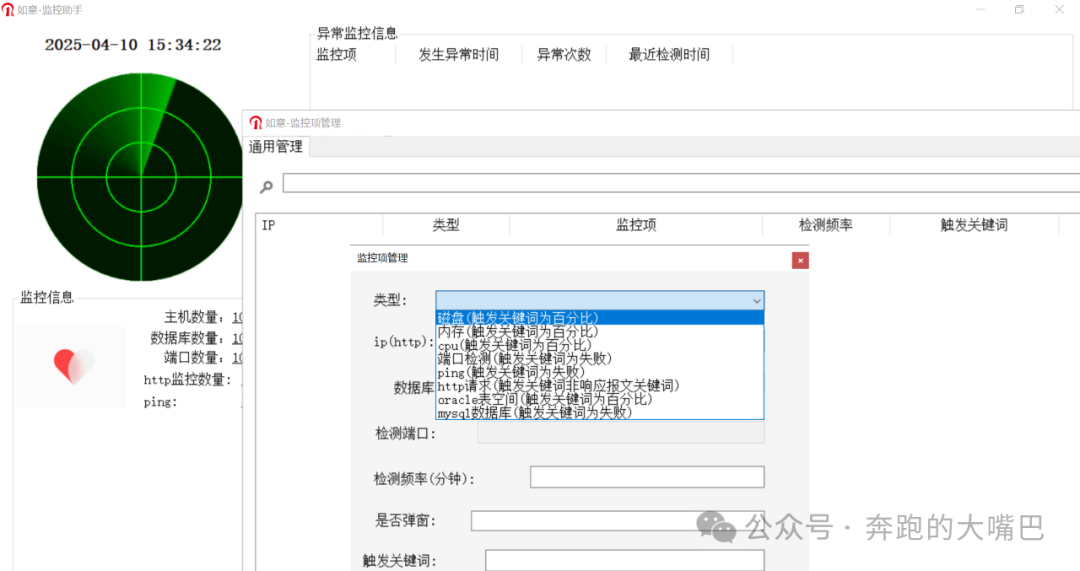The height and width of the screenshot is (571, 1080).
Task: Click the logo icon of 监控项管理 window
Action: coord(256,123)
